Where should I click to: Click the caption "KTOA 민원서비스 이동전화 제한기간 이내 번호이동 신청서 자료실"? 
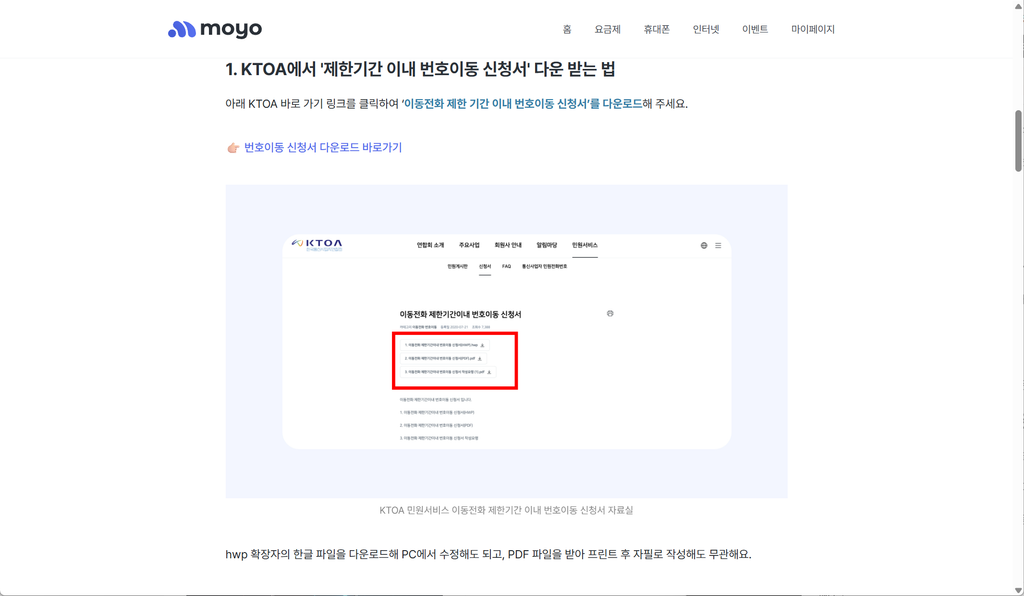pos(506,510)
